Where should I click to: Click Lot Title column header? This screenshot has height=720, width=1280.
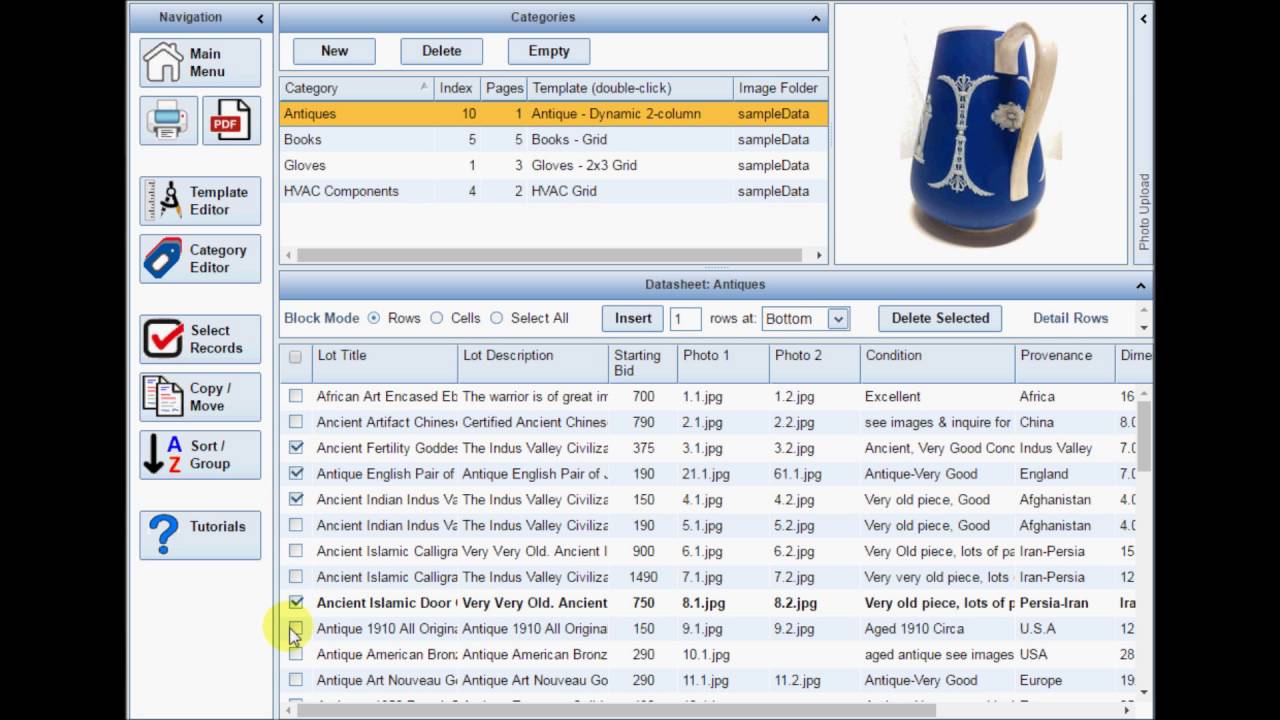[x=385, y=364]
